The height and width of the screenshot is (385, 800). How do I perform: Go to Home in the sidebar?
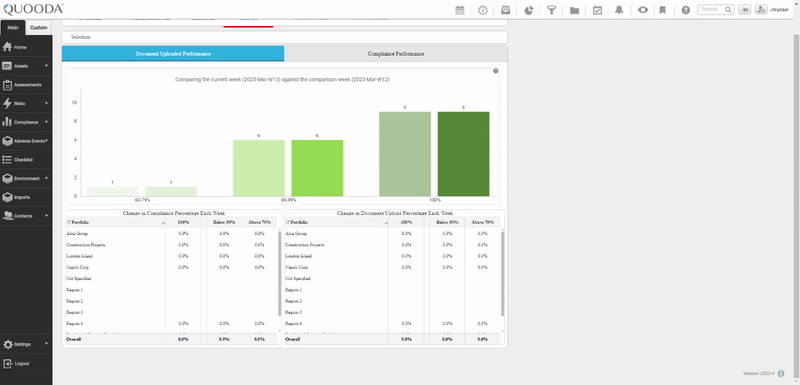pyautogui.click(x=26, y=47)
